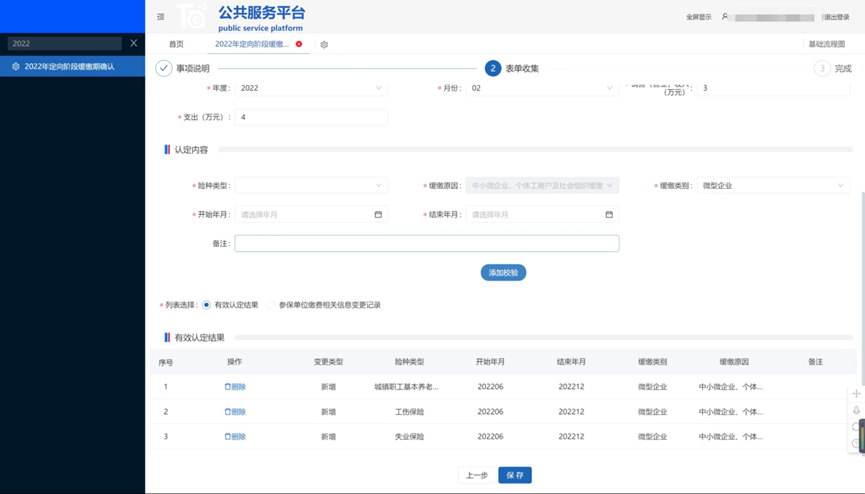Switch to the 首页 tab
865x494 pixels.
pos(176,45)
